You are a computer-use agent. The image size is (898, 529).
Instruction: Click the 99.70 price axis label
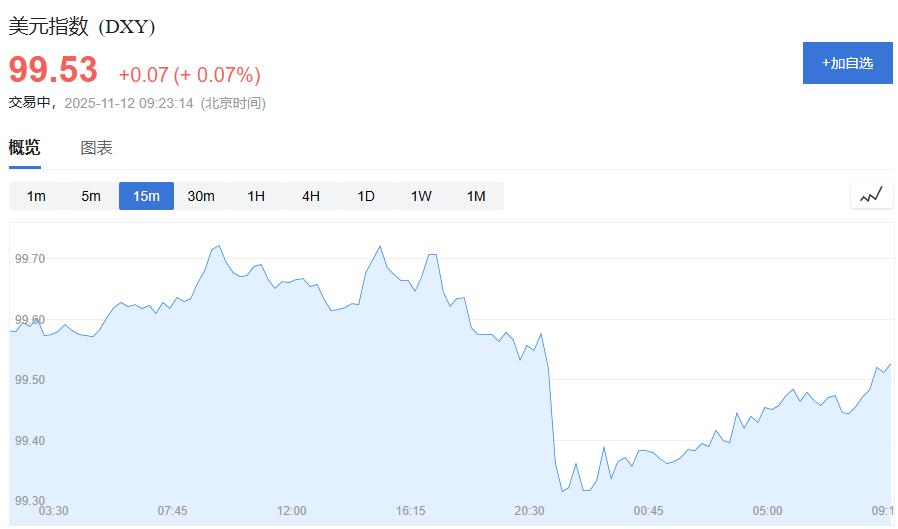pos(30,259)
